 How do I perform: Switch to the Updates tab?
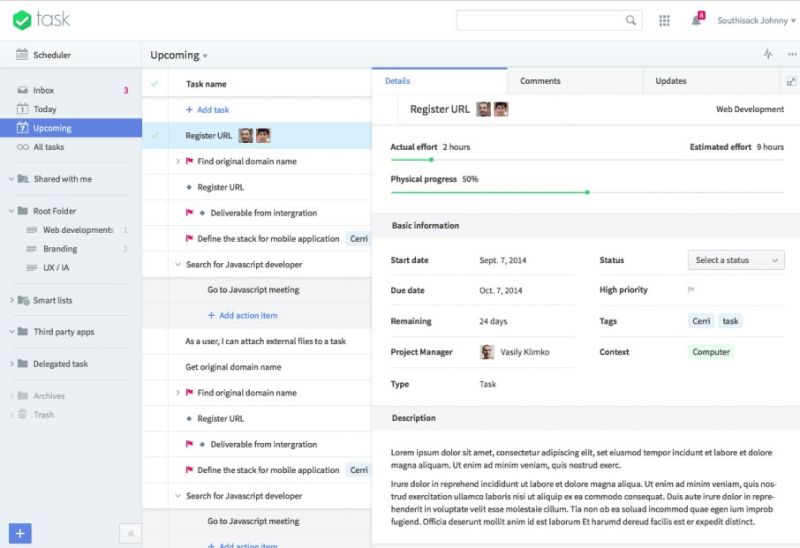670,81
